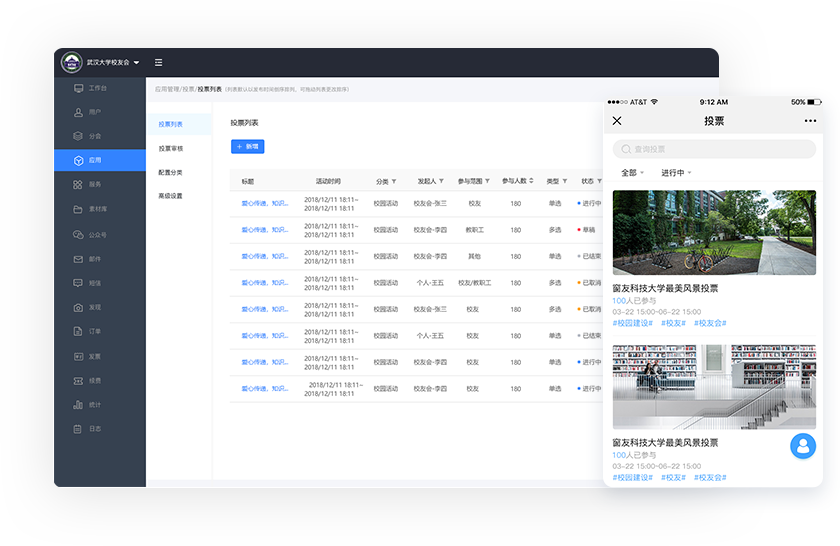This screenshot has height=546, width=840.
Task: Open 邮件 mail section in sidebar
Action: click(x=94, y=259)
